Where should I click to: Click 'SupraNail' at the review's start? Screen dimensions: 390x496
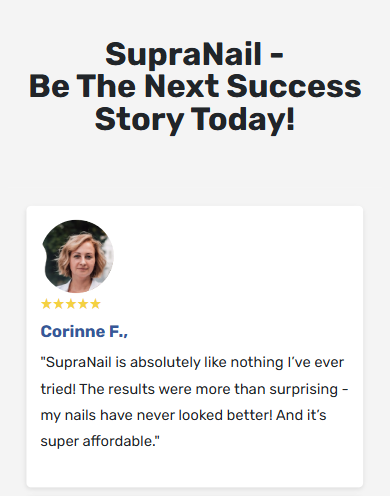pyautogui.click(x=78, y=362)
